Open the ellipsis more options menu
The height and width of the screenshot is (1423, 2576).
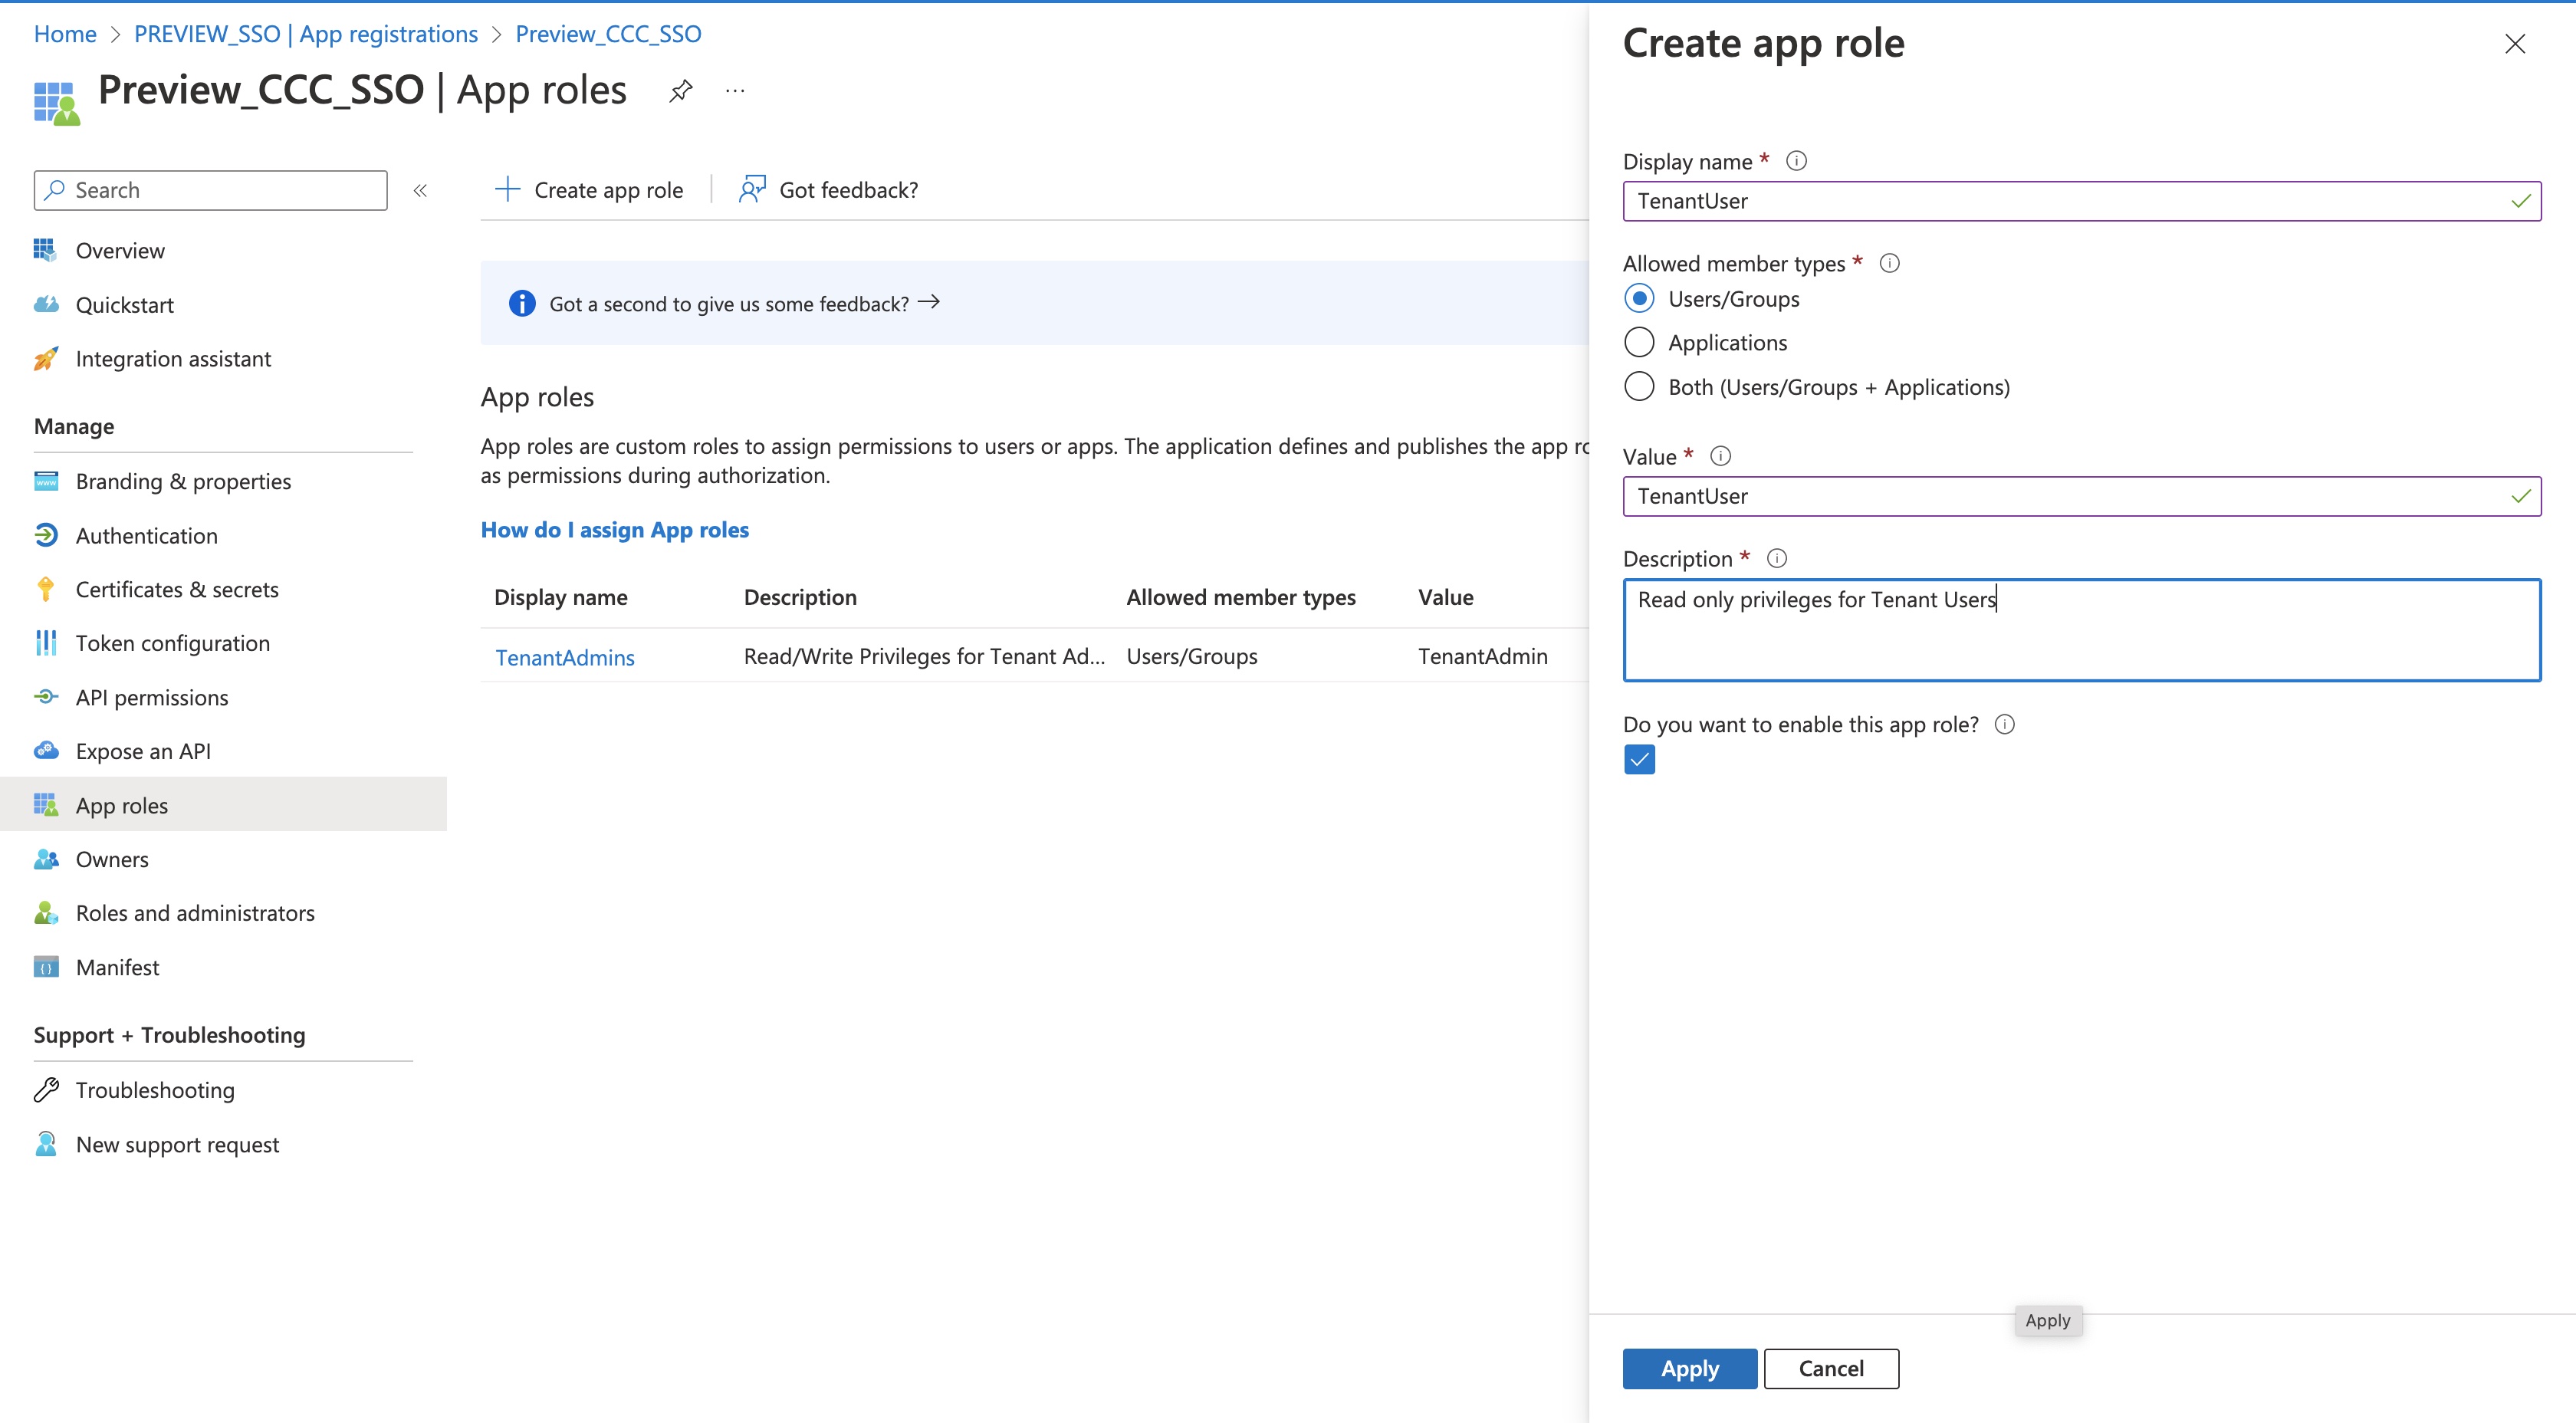(x=735, y=91)
